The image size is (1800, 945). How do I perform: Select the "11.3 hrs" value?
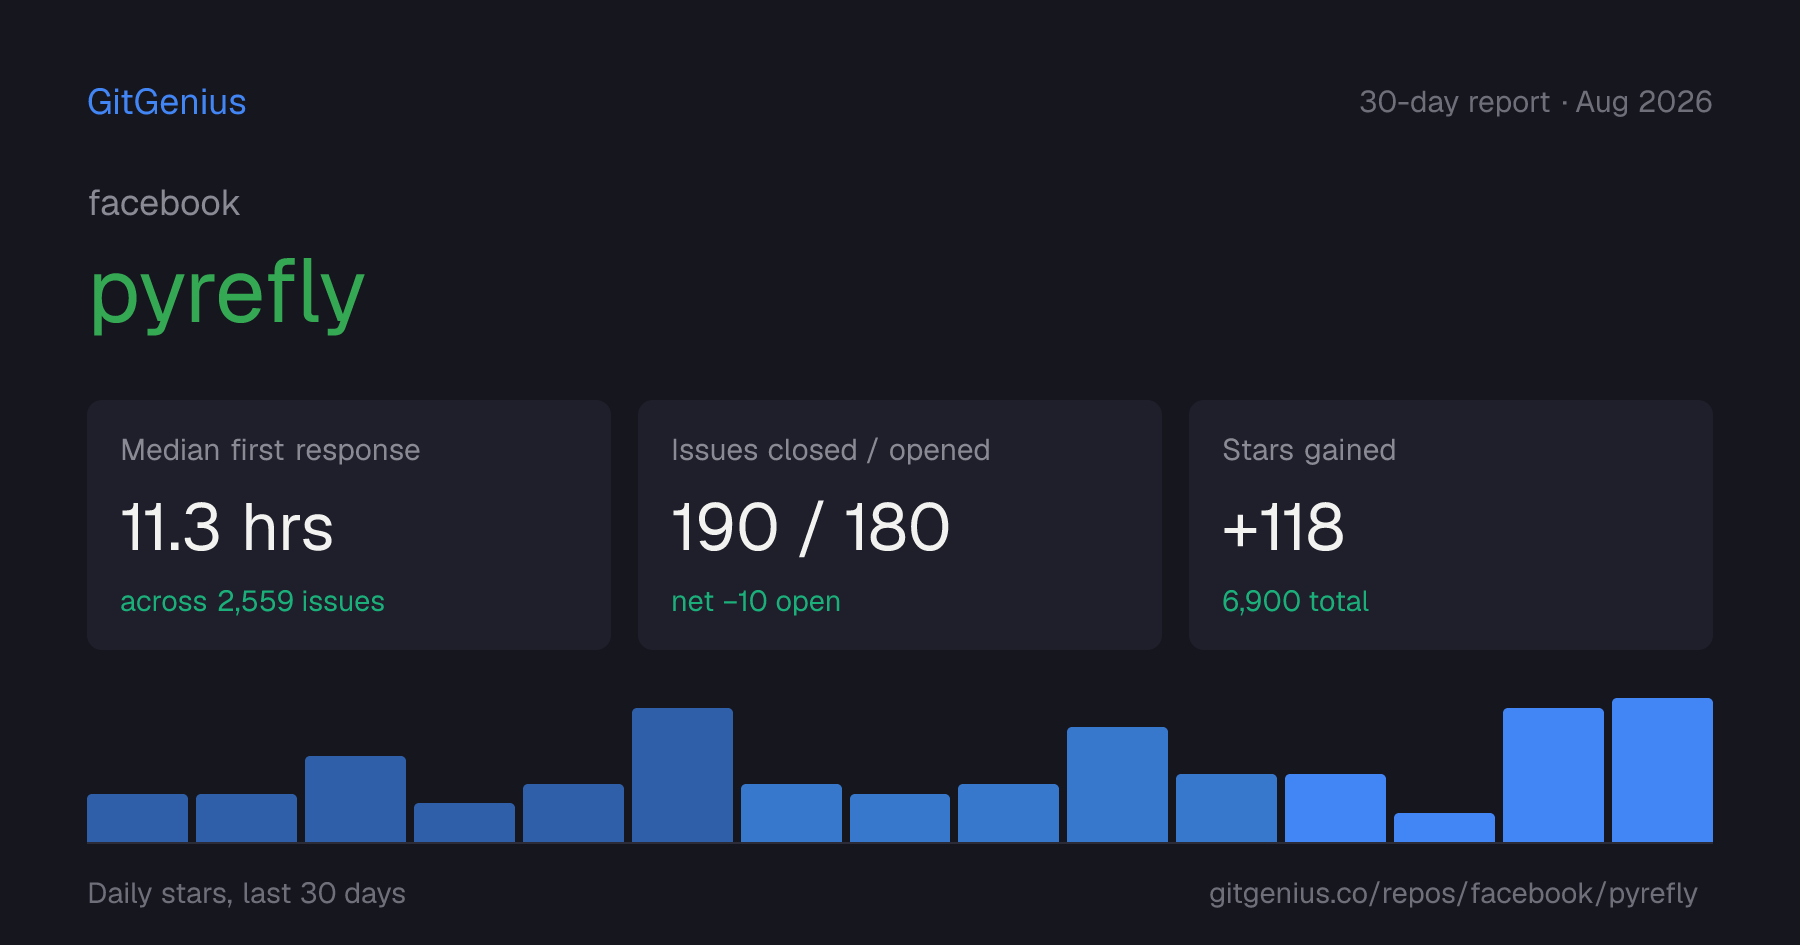click(227, 527)
